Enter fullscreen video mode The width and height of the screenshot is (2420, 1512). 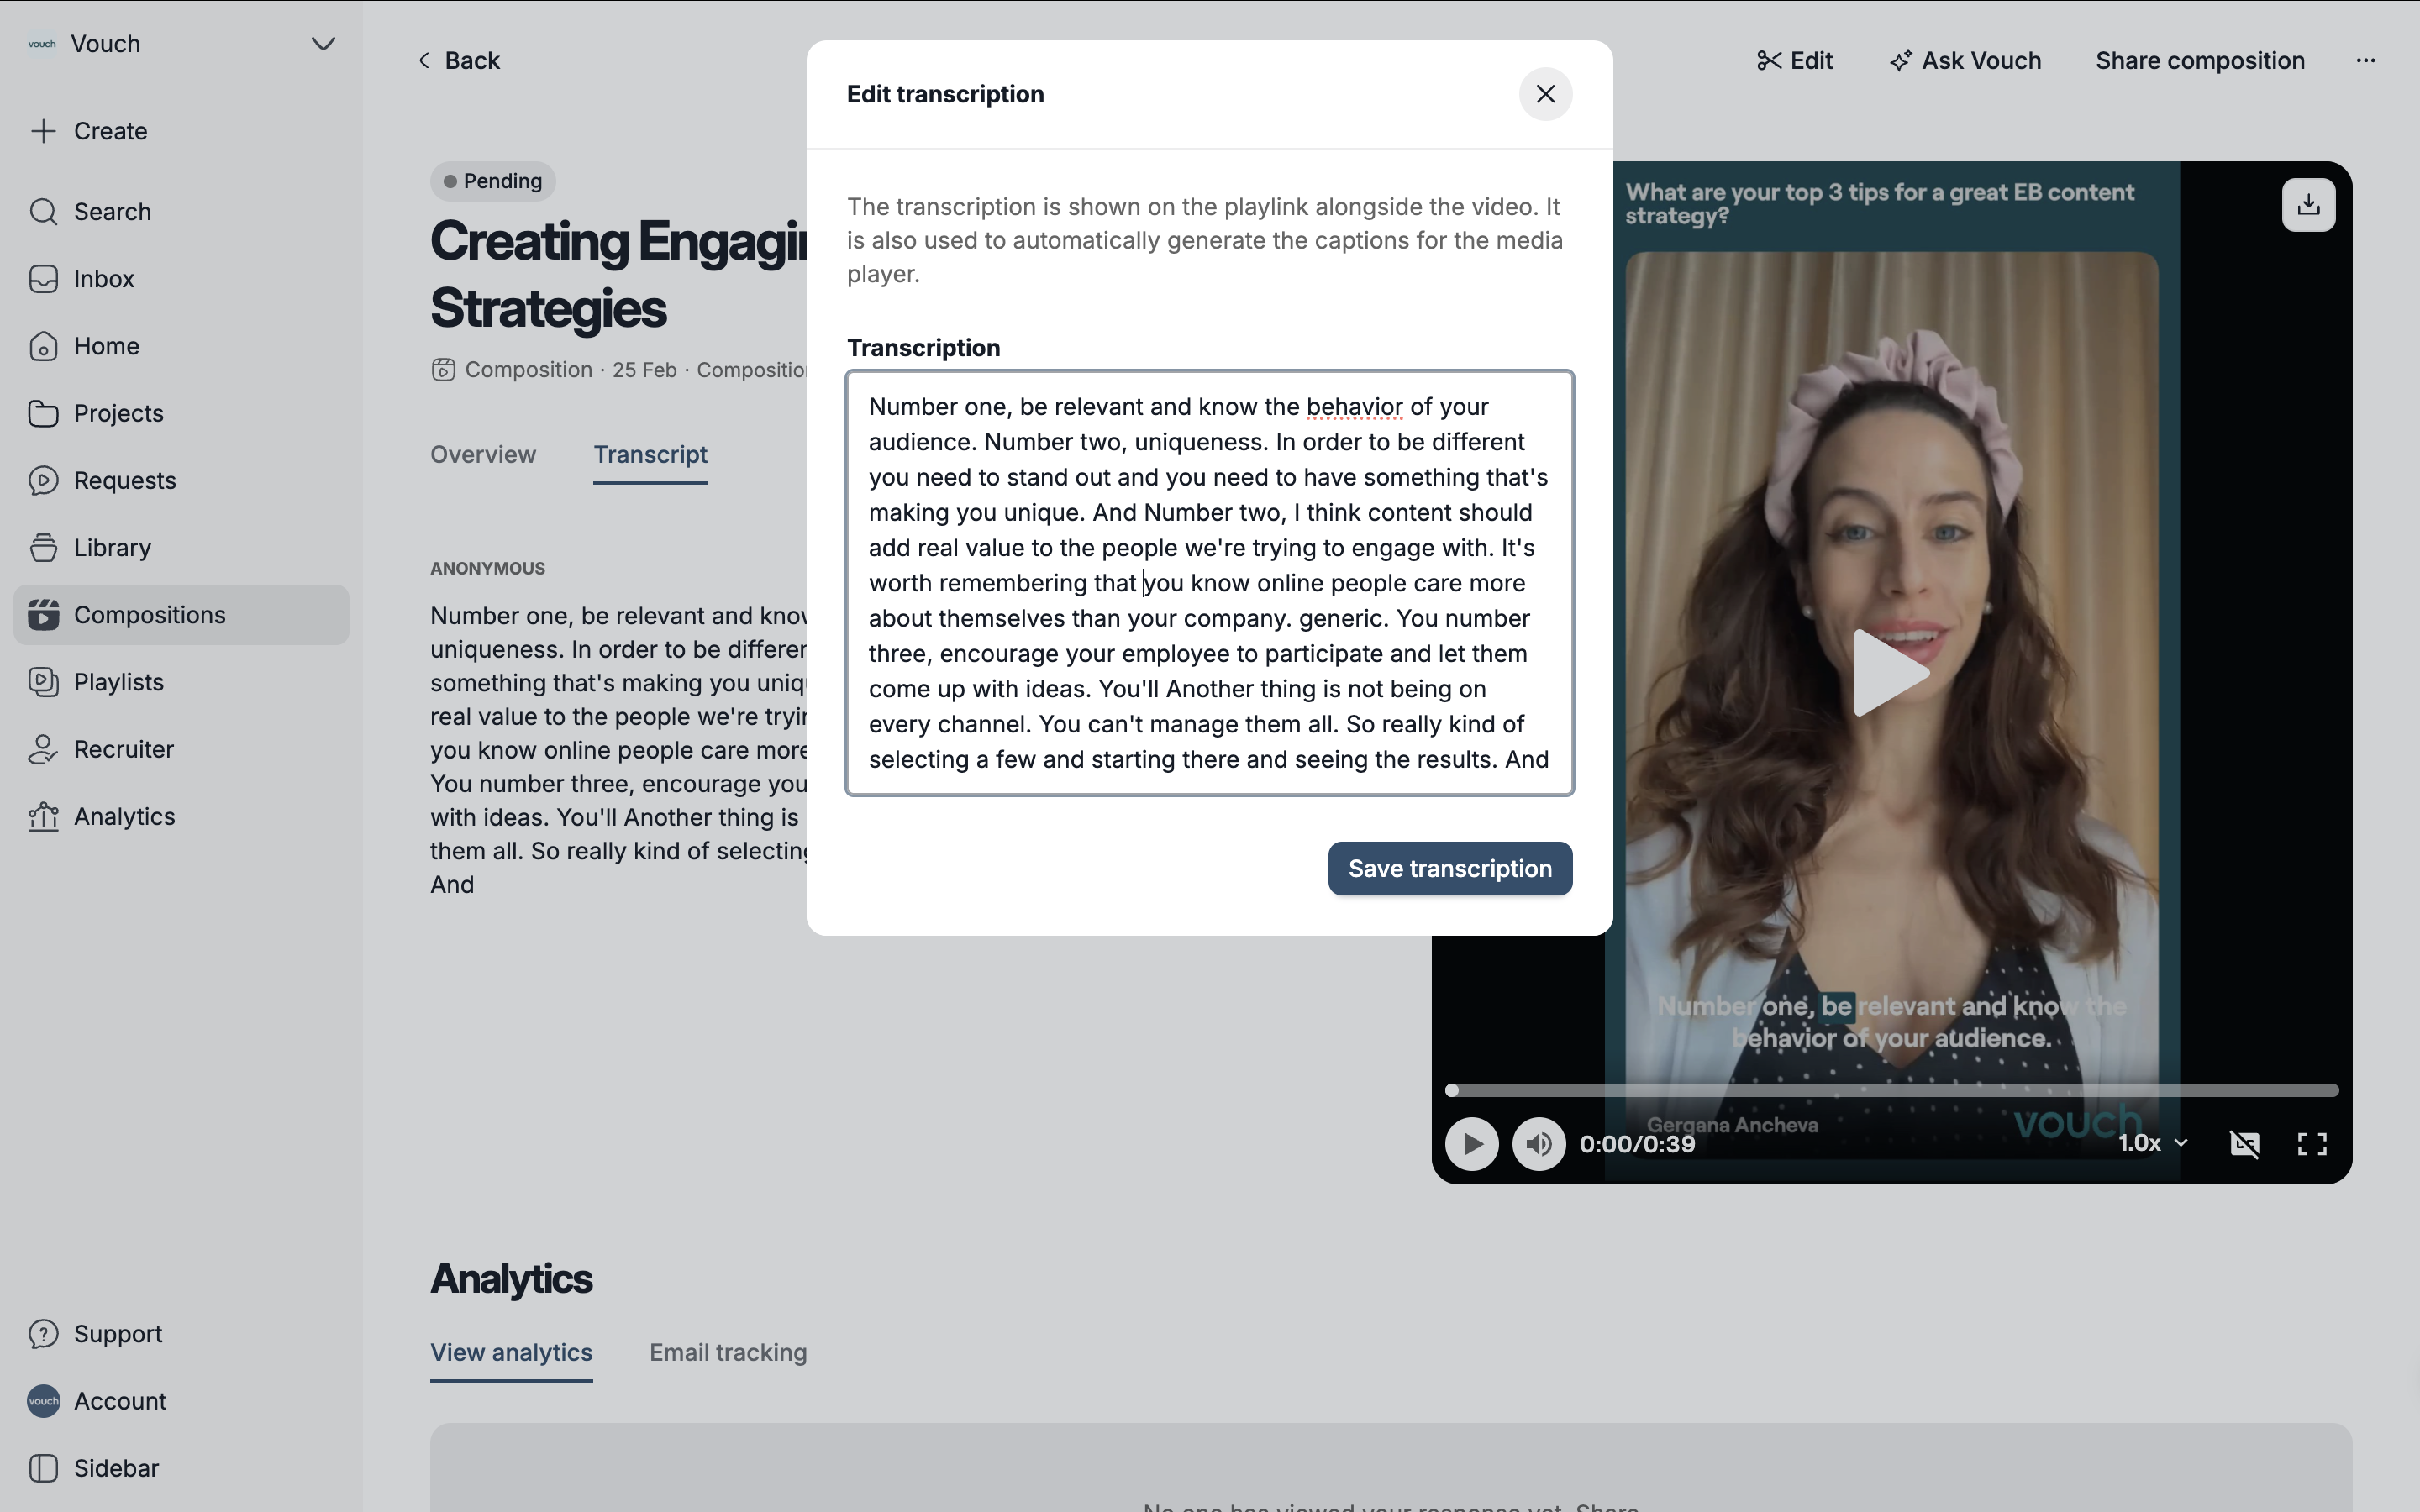(2312, 1144)
